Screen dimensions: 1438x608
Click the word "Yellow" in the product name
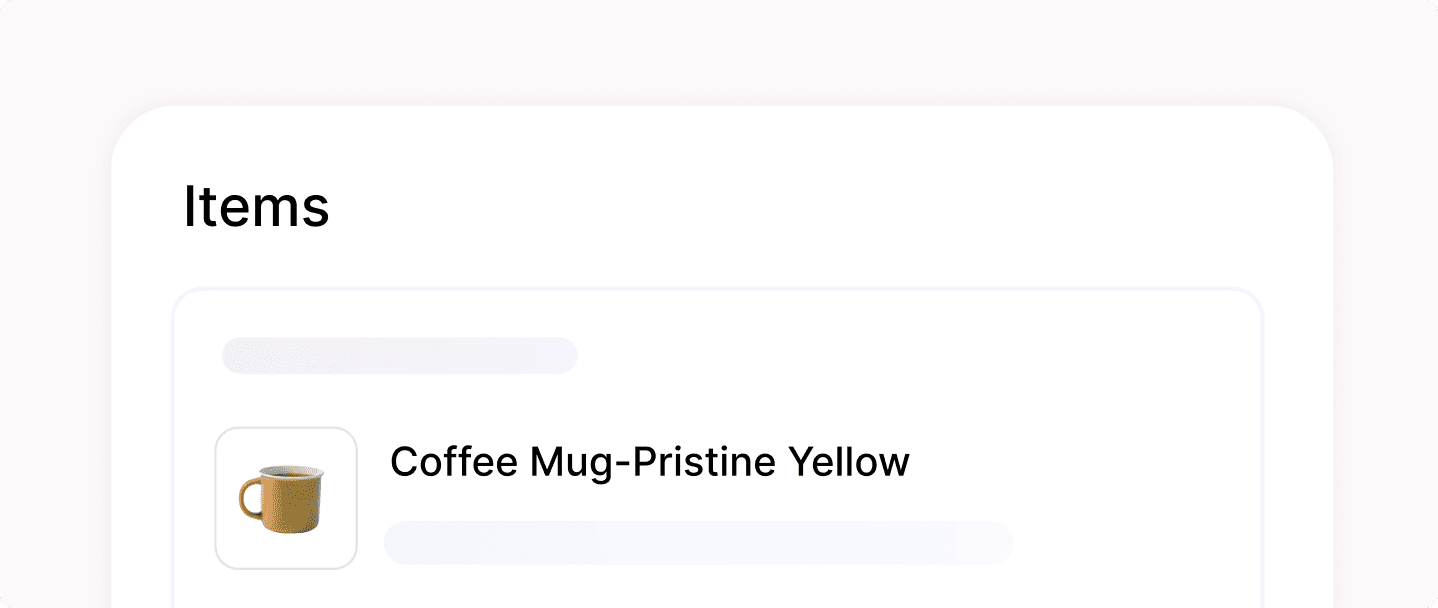tap(849, 462)
